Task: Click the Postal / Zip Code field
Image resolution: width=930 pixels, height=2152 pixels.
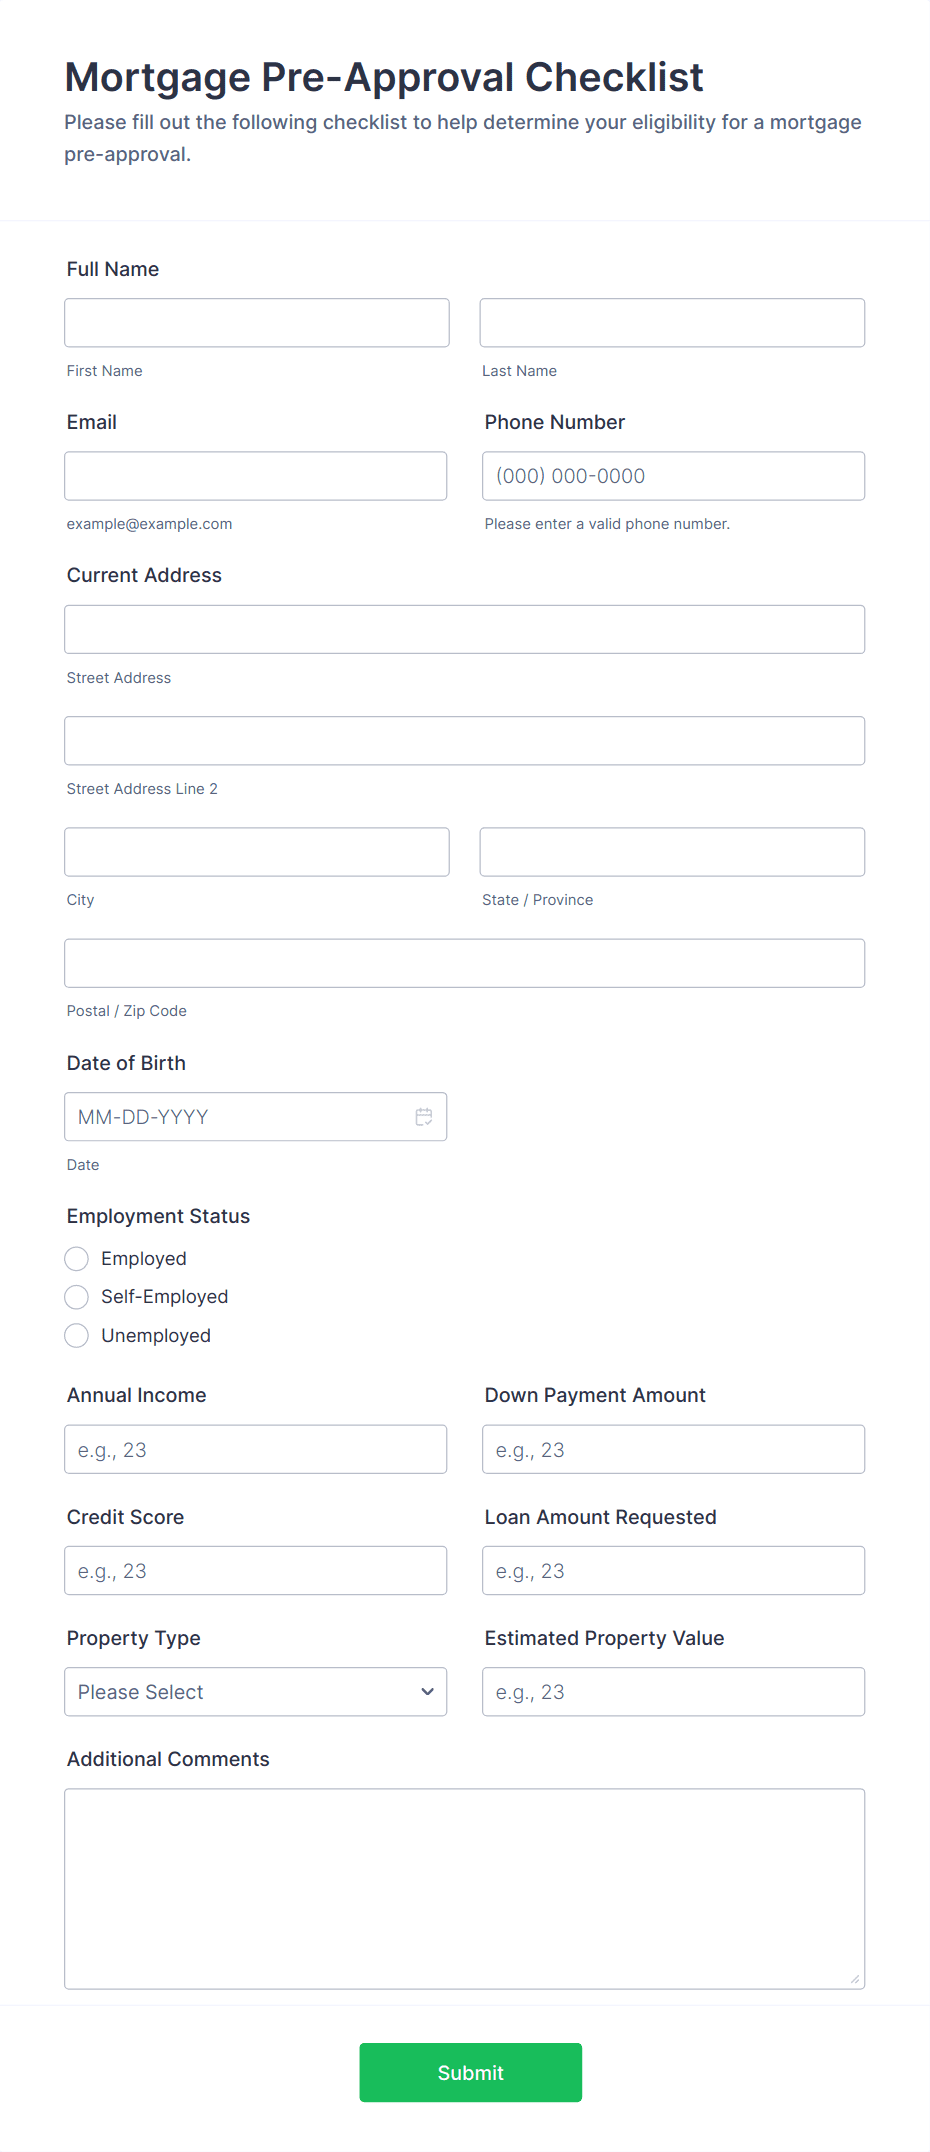Action: (x=464, y=962)
